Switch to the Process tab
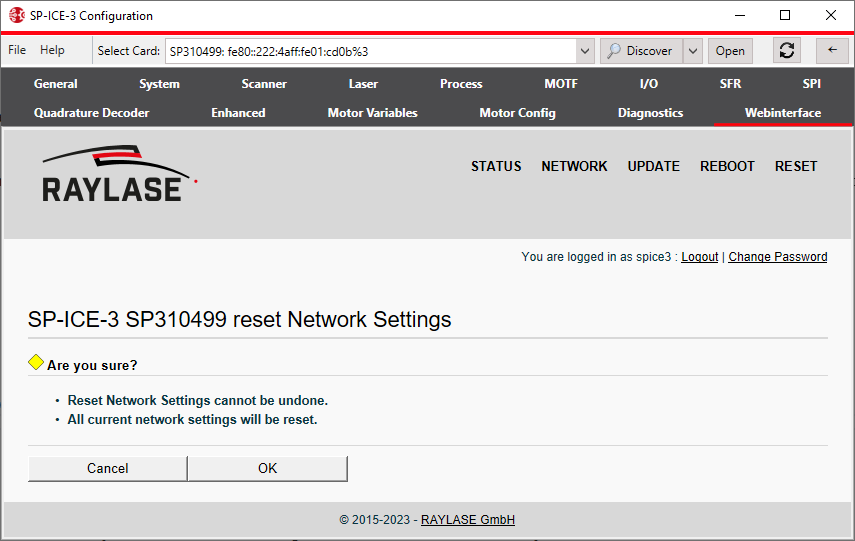The width and height of the screenshot is (855, 541). pos(461,84)
